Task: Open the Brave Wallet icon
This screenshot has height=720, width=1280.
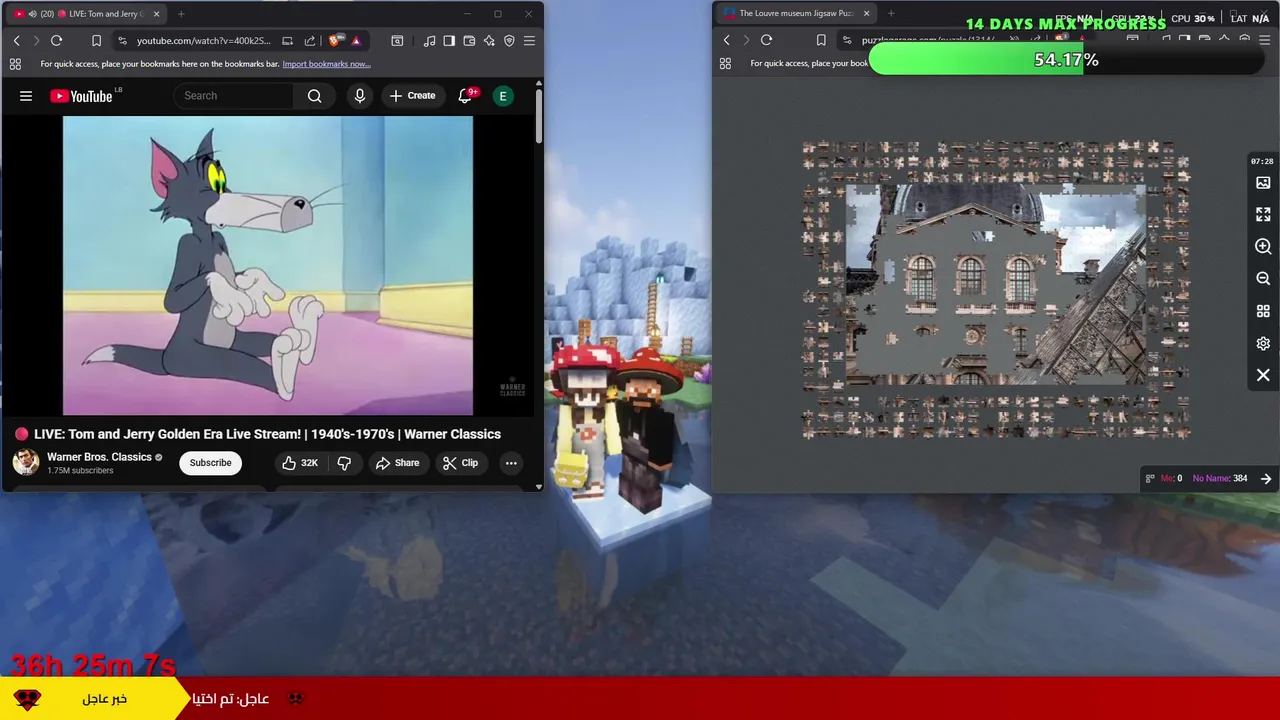Action: click(469, 40)
